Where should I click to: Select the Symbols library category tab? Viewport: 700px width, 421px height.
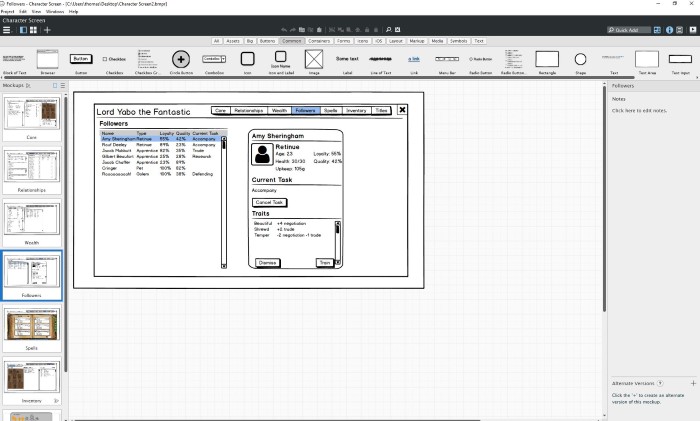458,41
